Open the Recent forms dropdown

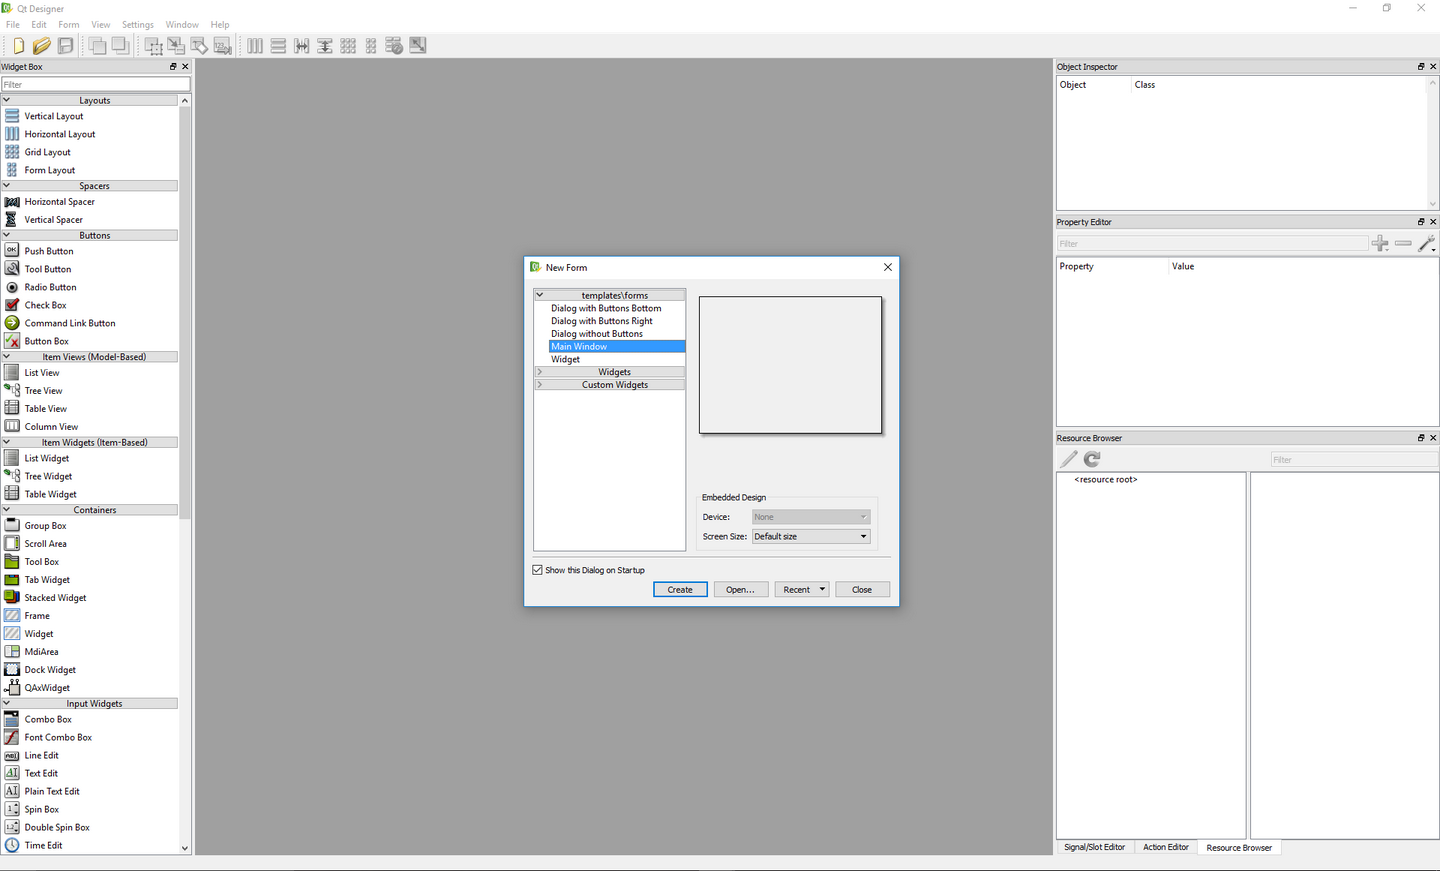(x=801, y=589)
